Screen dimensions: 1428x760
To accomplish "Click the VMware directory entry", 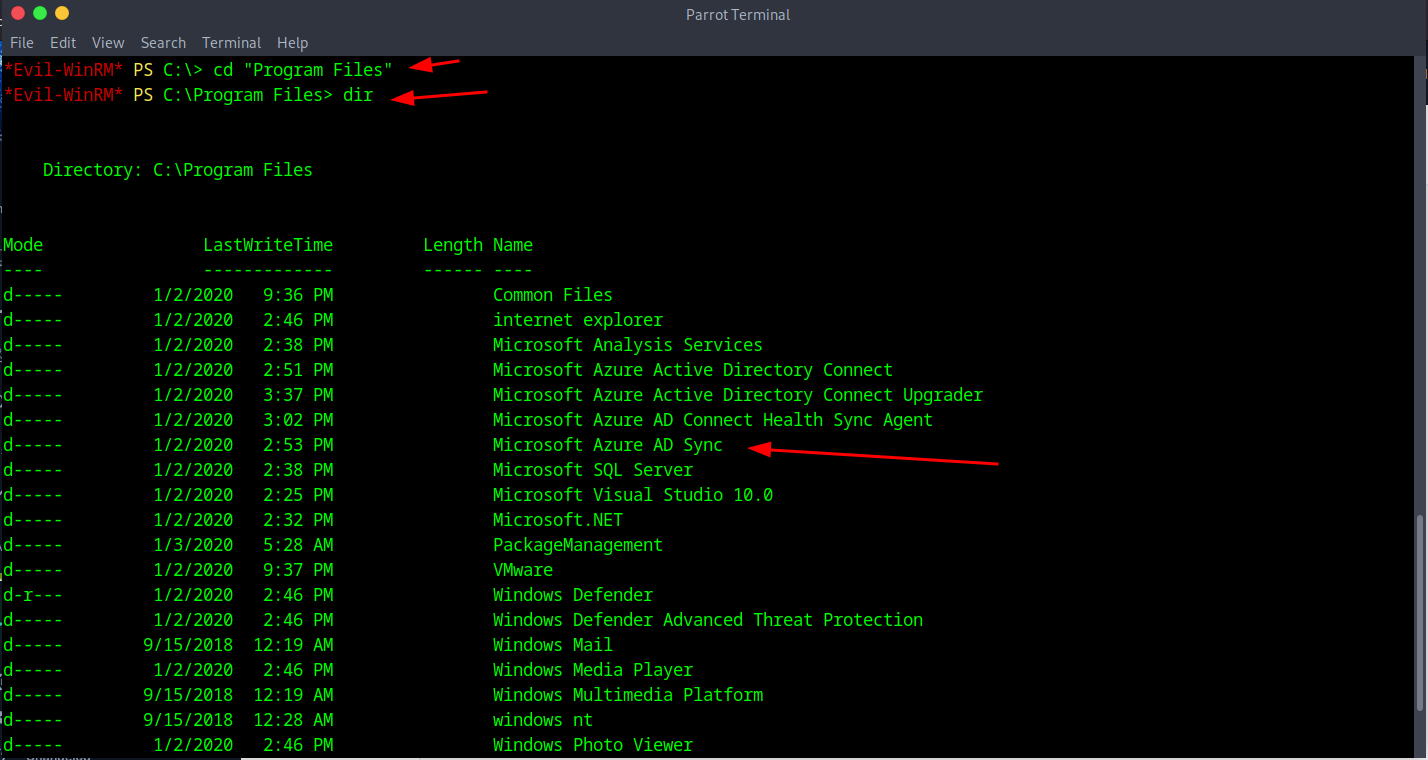I will pos(522,570).
